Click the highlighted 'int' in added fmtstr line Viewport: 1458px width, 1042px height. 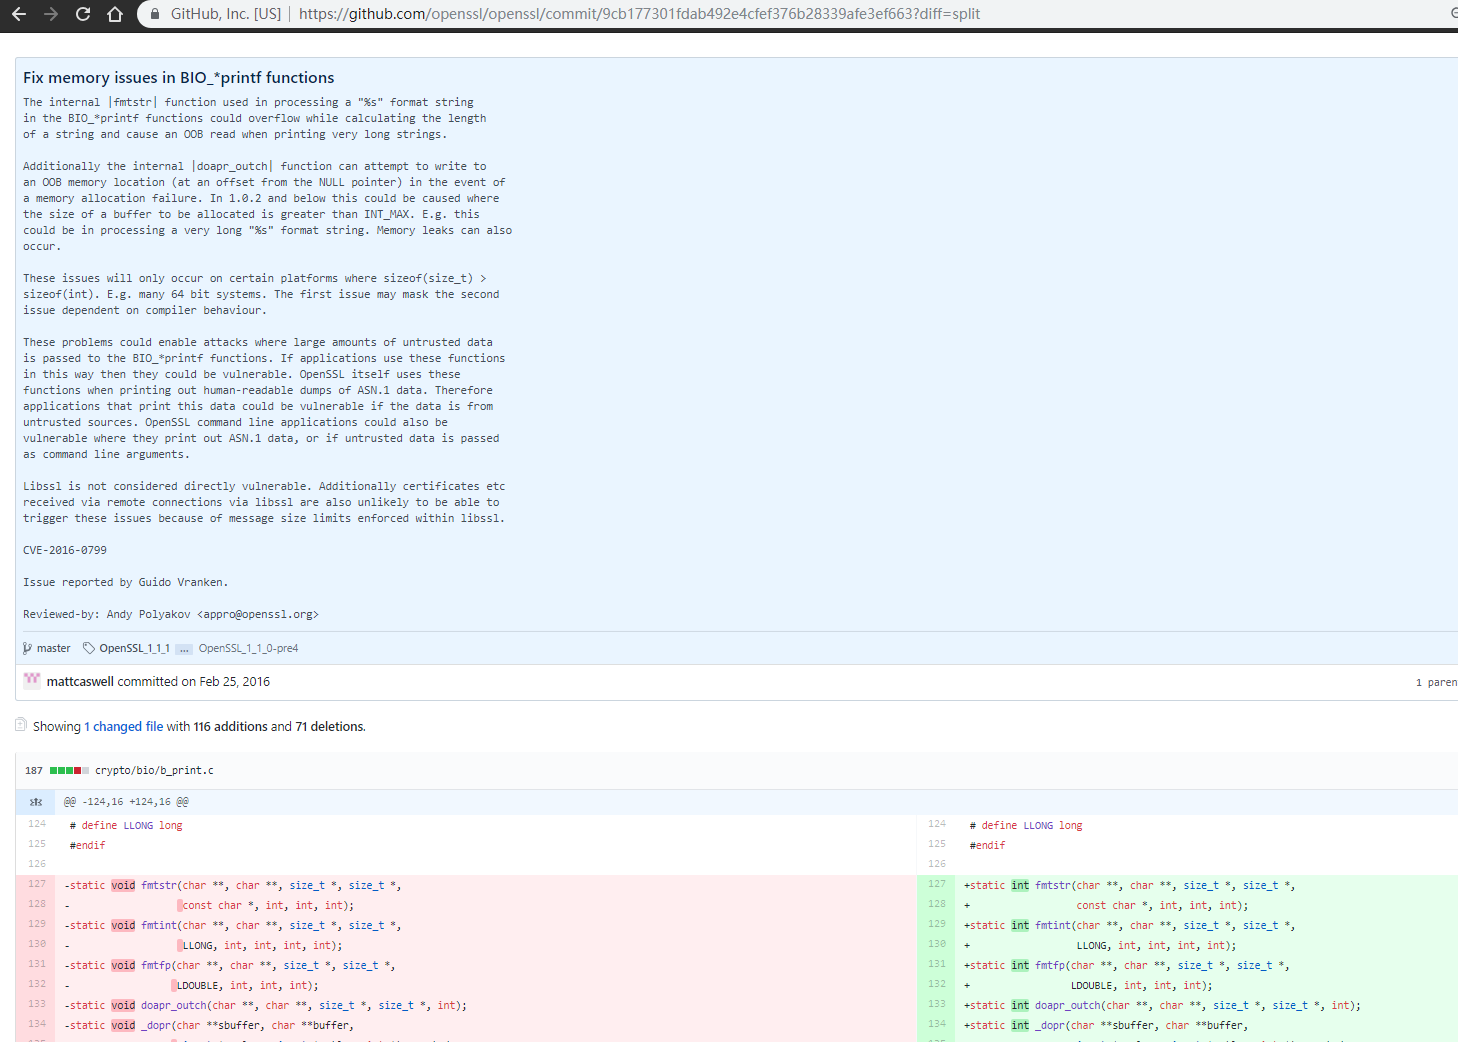1020,885
